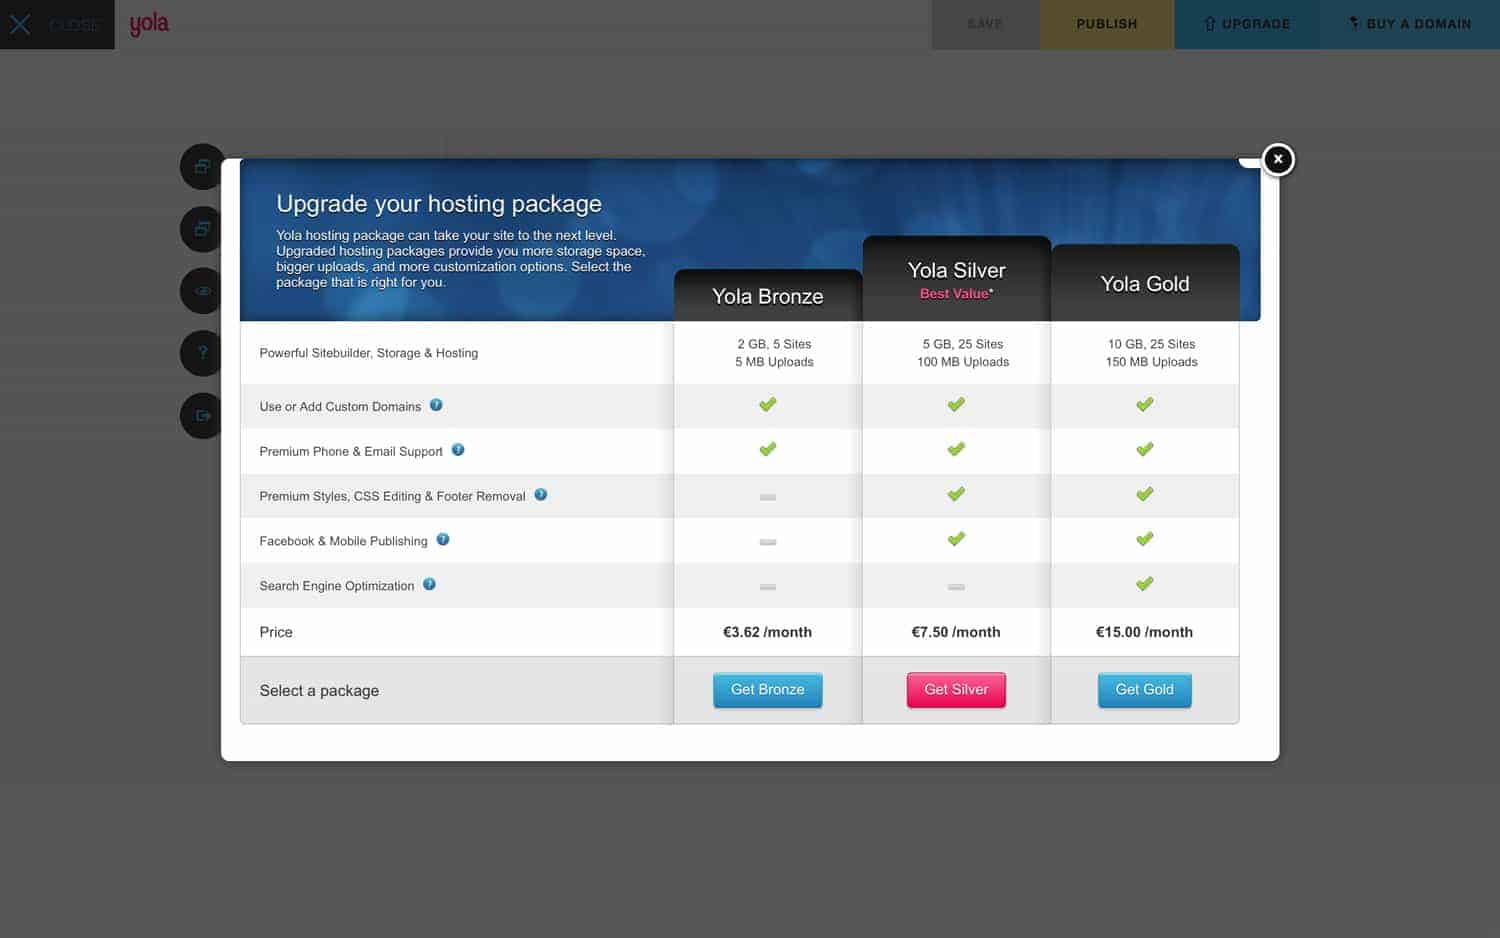Select the Yola Gold column header
Screen dimensions: 1500x938
pos(1145,284)
